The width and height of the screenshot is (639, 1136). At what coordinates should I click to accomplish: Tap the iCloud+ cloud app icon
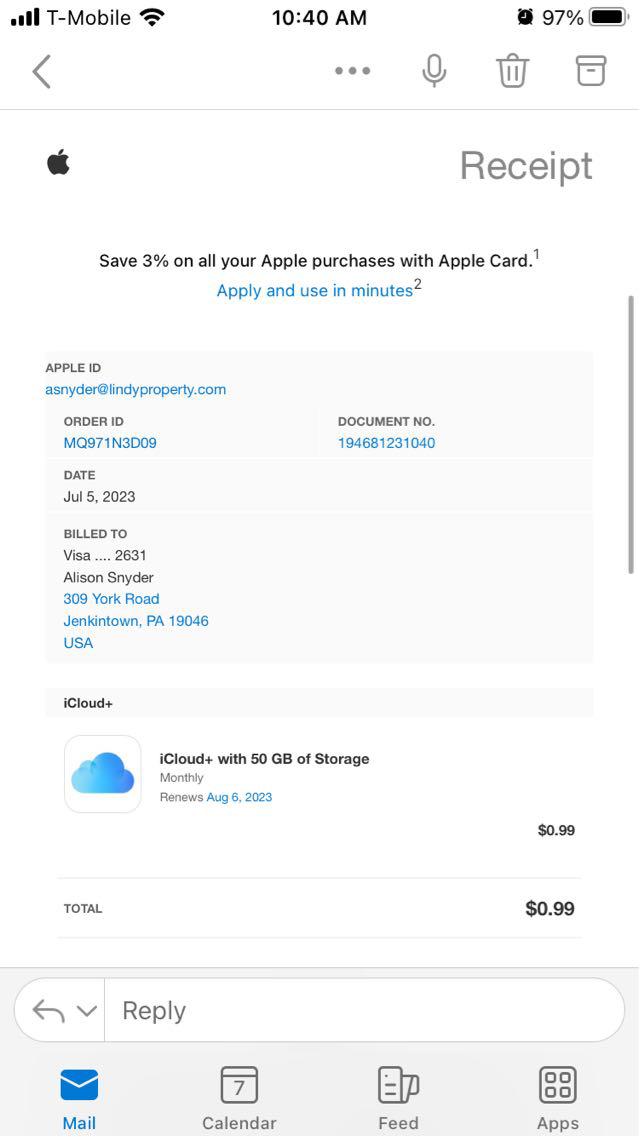point(103,774)
